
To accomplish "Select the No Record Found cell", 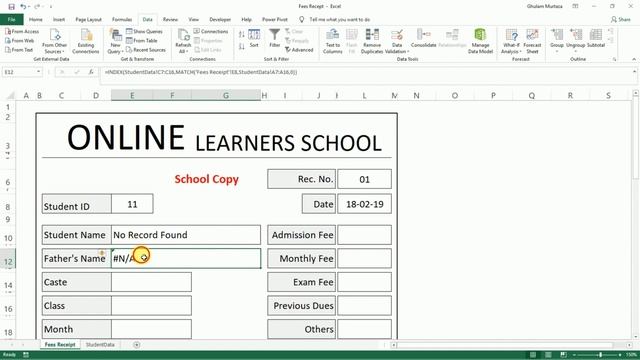I will (x=186, y=235).
